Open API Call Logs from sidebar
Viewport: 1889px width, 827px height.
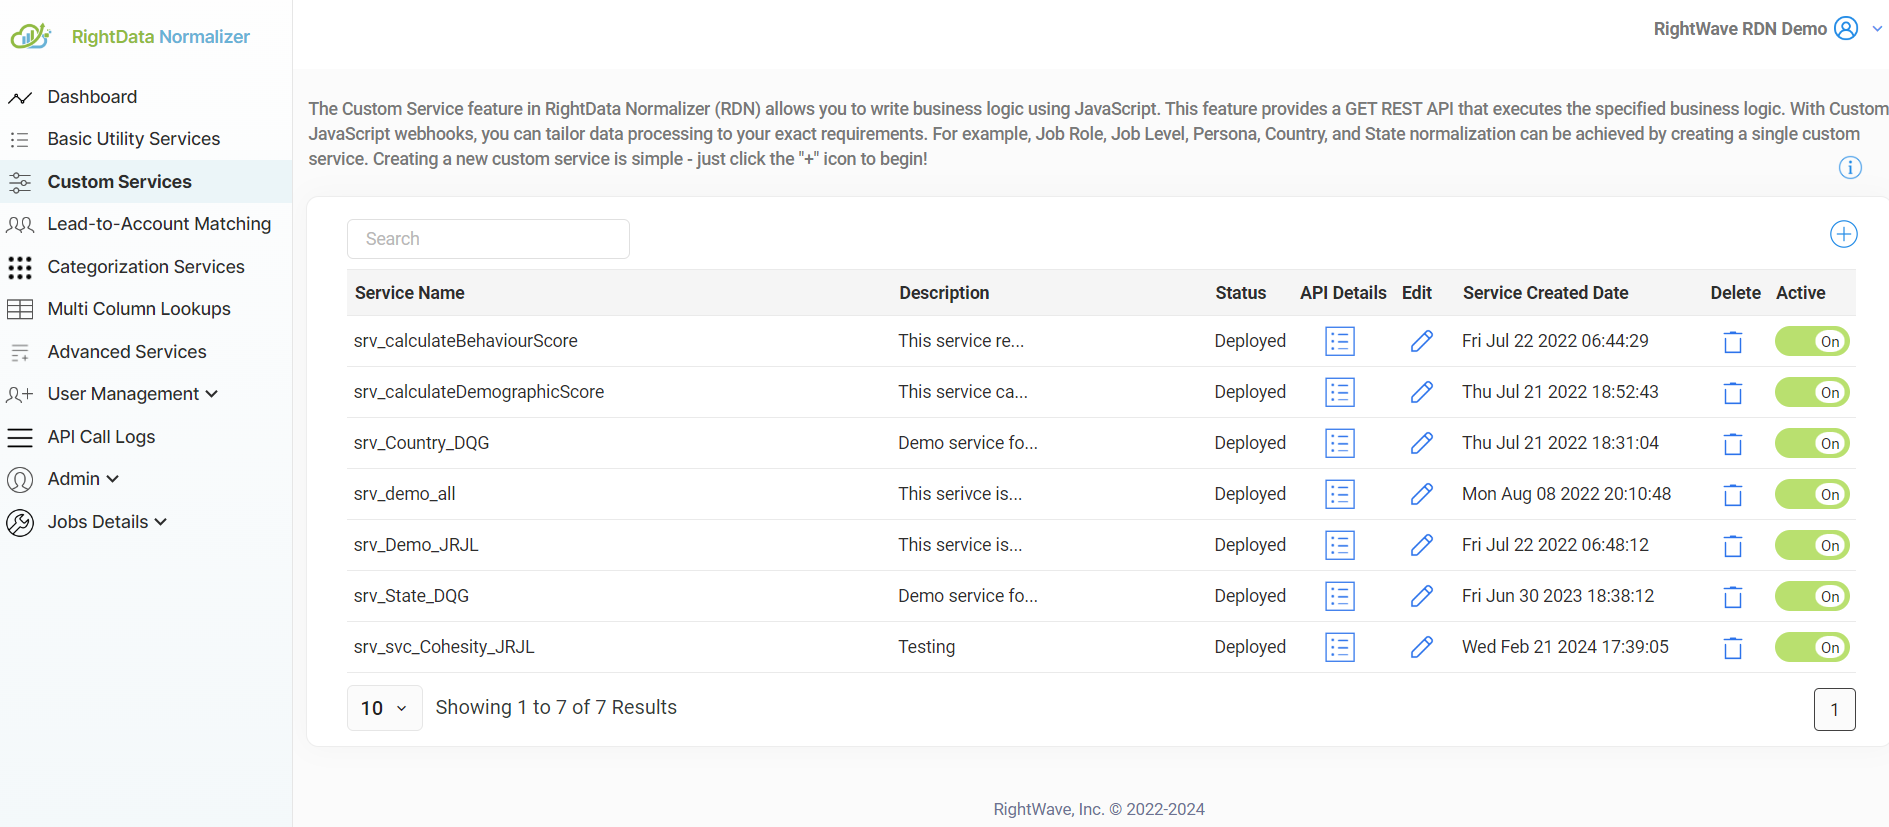pyautogui.click(x=101, y=437)
